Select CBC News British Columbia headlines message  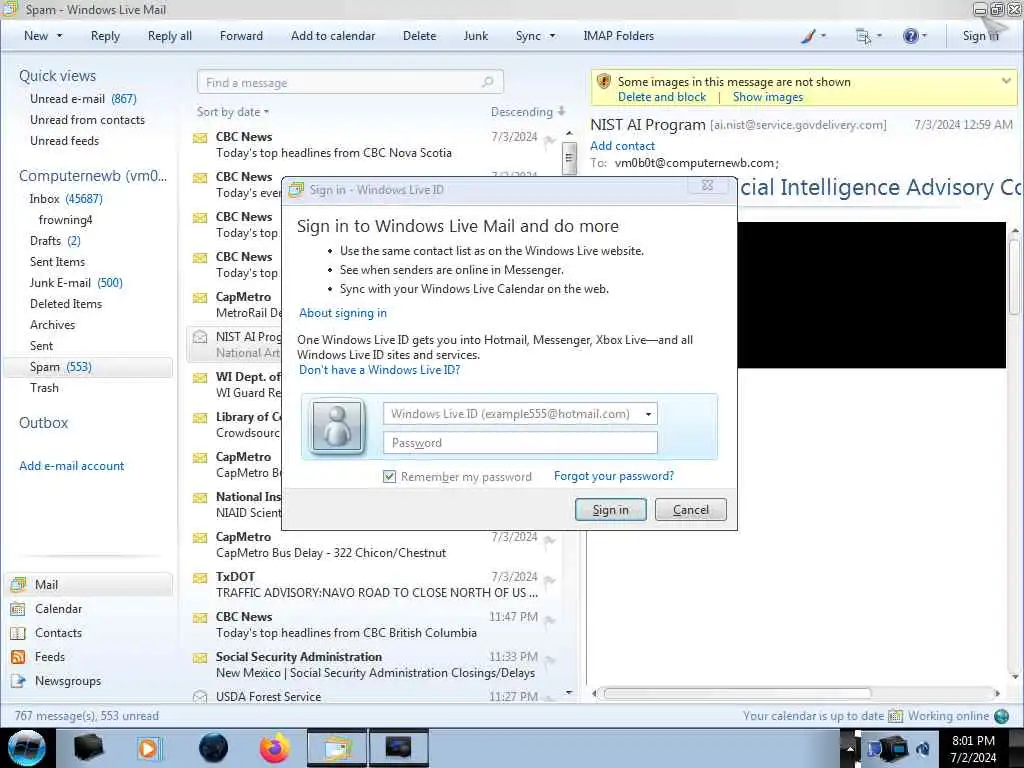tap(373, 625)
